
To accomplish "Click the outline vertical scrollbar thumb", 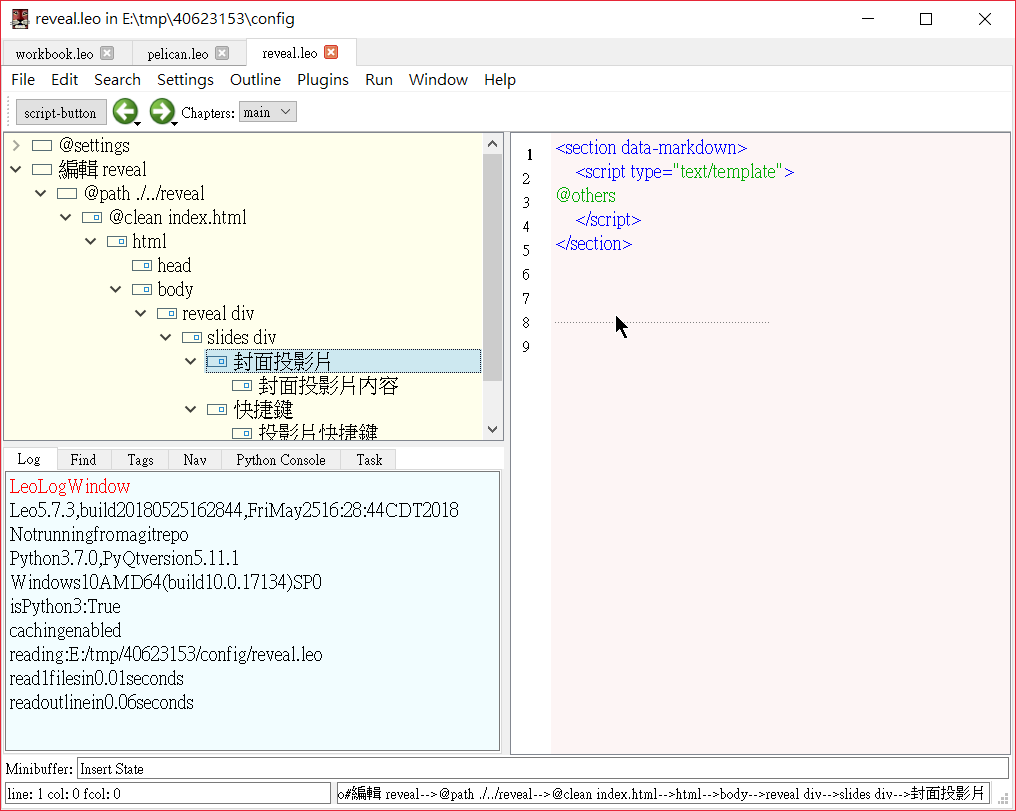I will tap(492, 267).
